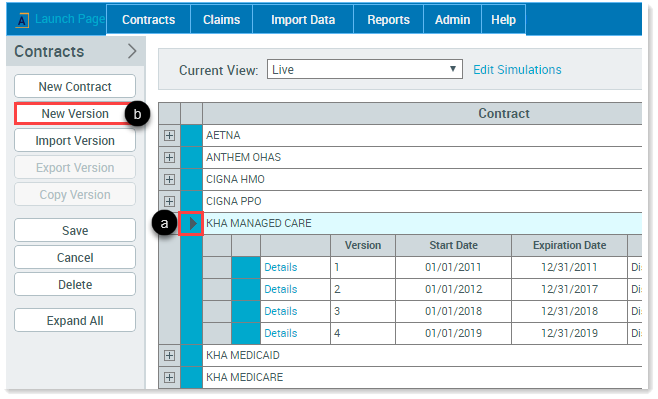Click expiration date 12/31/2017
658x399 pixels.
tap(569, 289)
